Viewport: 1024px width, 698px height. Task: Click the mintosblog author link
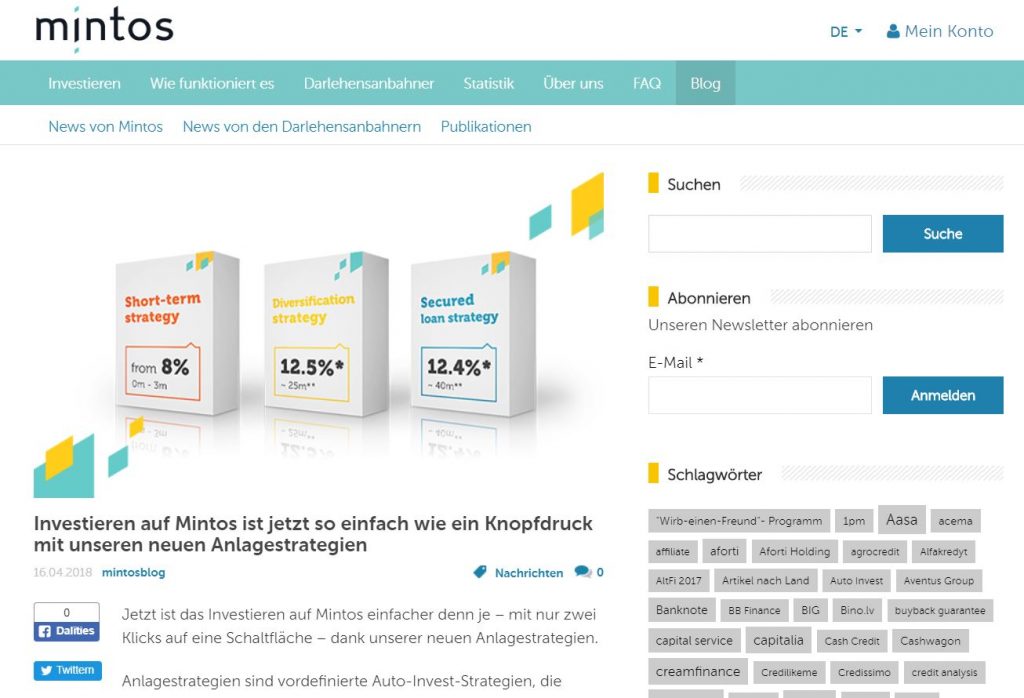133,573
